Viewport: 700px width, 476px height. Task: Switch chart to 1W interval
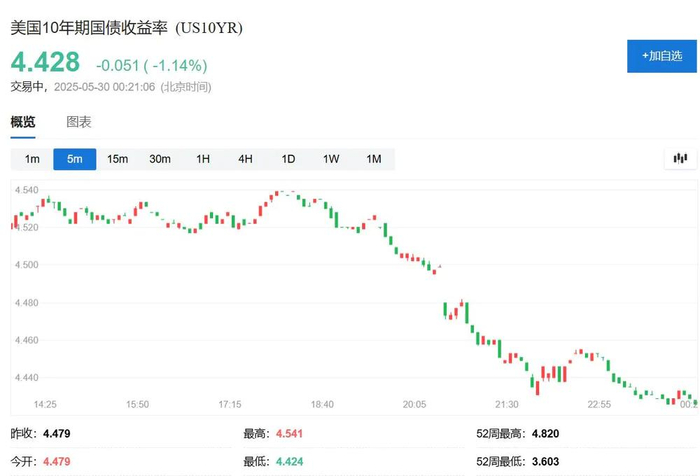[x=331, y=159]
